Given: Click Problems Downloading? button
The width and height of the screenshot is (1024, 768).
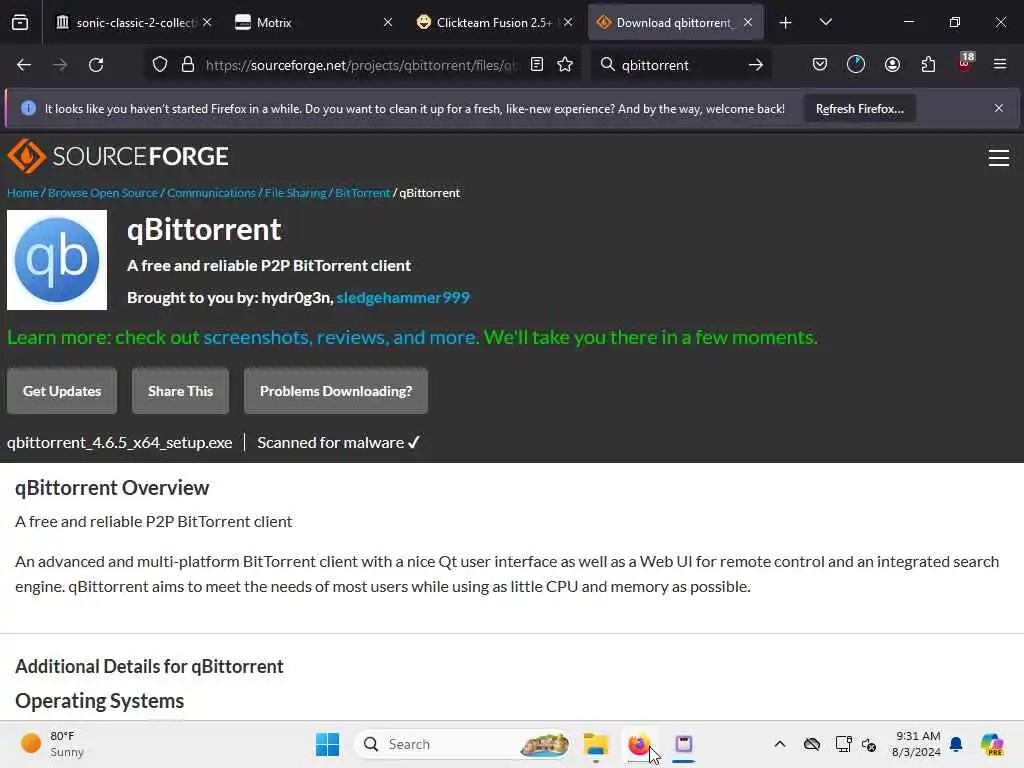Looking at the screenshot, I should pos(336,391).
